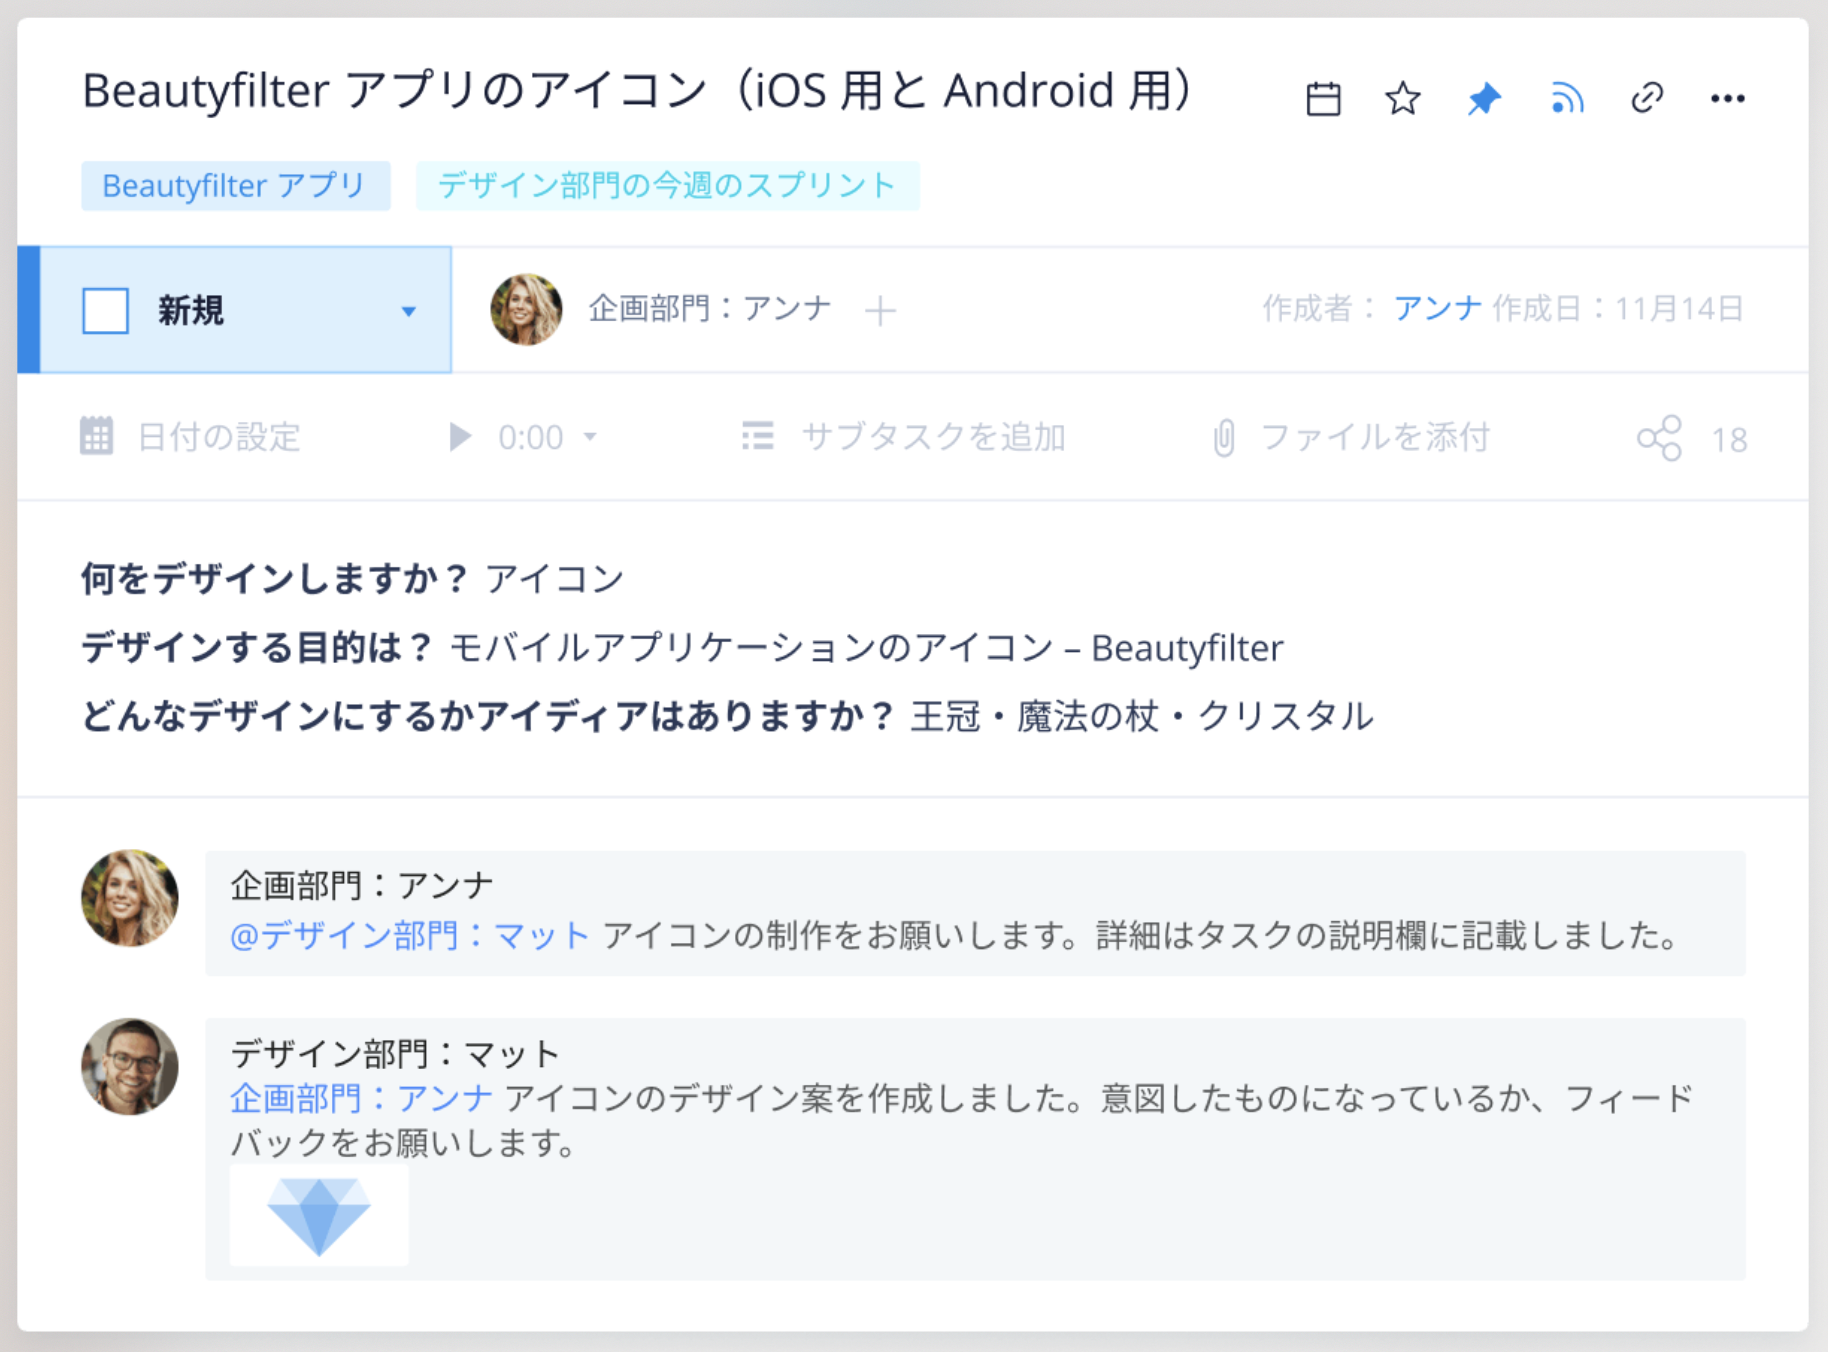Click comment author name デザイン部門：マット
The height and width of the screenshot is (1352, 1828).
coord(395,1053)
